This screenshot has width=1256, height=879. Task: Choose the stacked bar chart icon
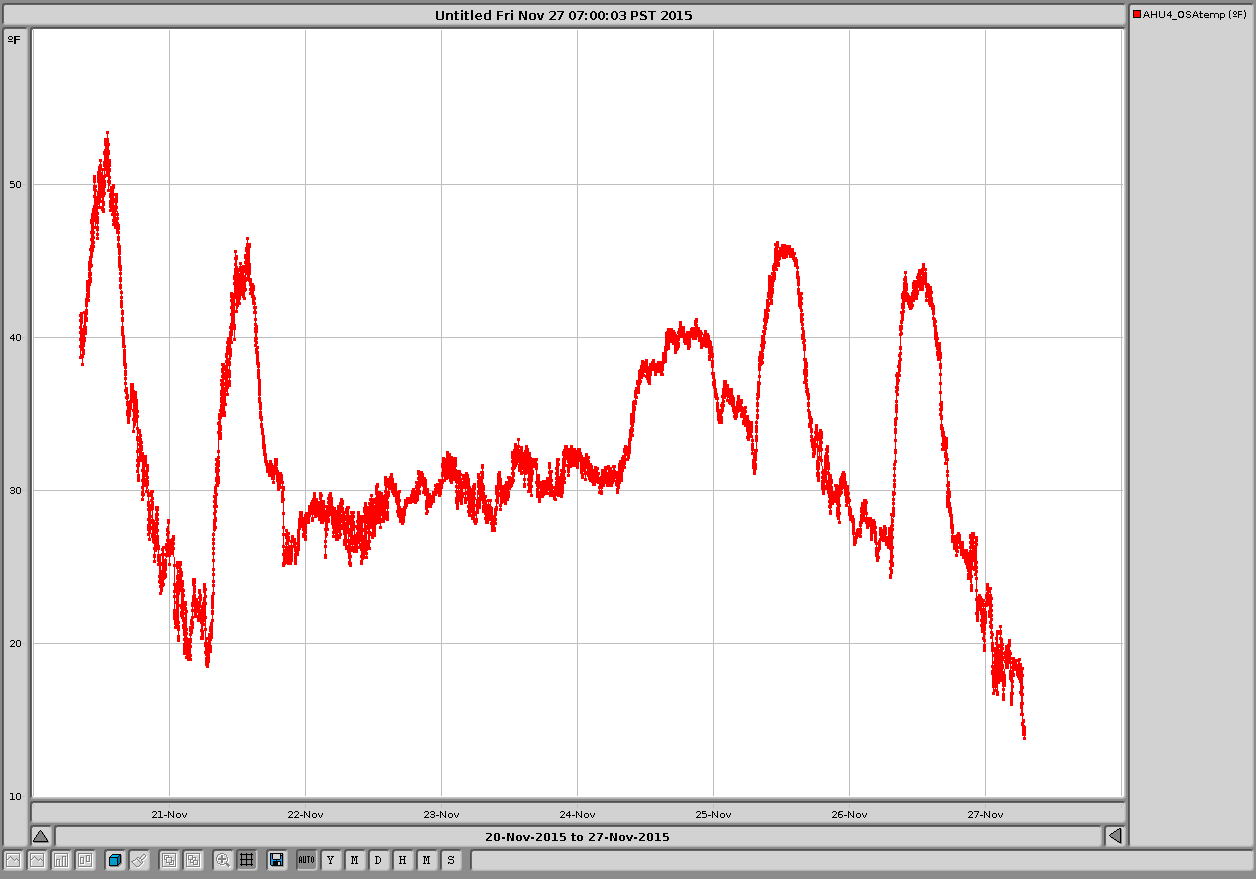coord(85,860)
